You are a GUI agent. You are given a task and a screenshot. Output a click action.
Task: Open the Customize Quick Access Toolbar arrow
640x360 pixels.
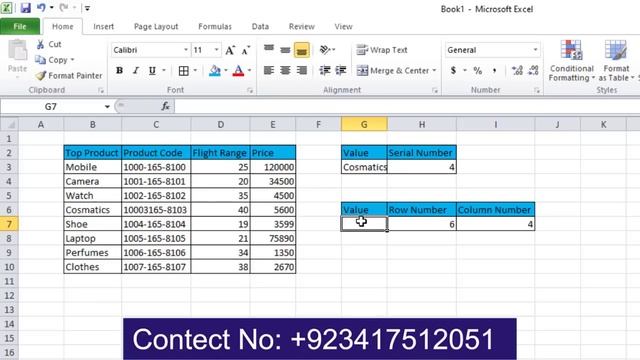(87, 8)
